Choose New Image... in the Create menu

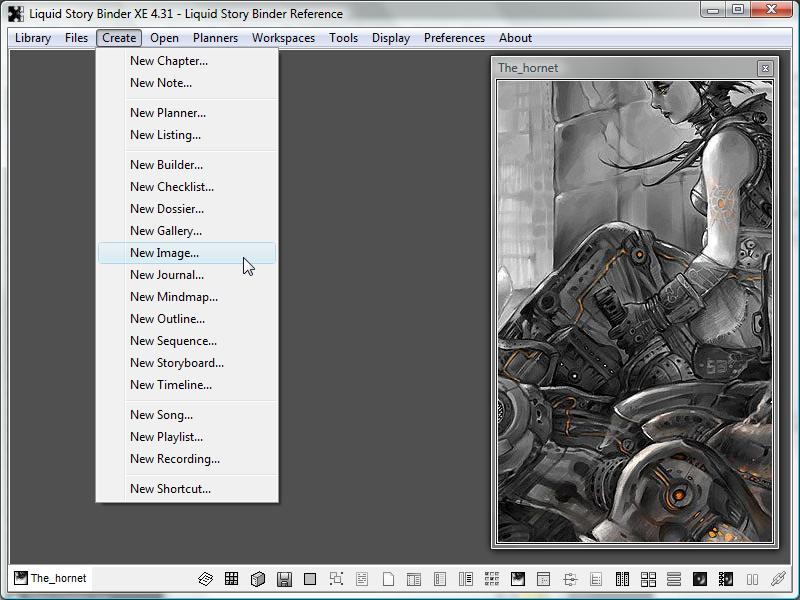(164, 253)
